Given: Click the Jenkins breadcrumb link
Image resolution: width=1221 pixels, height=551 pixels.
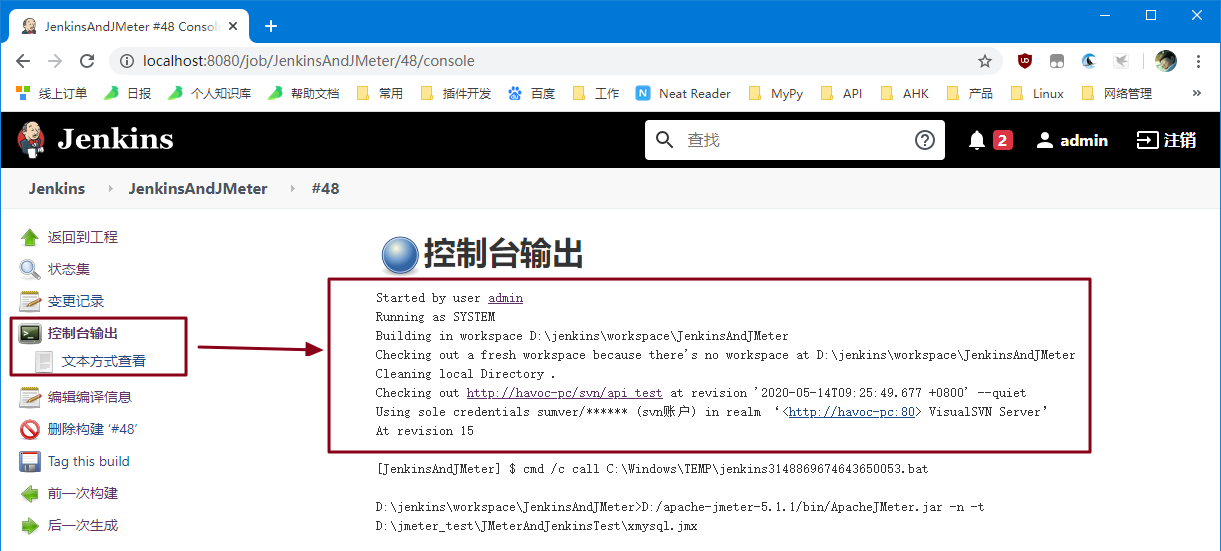Looking at the screenshot, I should tap(57, 188).
